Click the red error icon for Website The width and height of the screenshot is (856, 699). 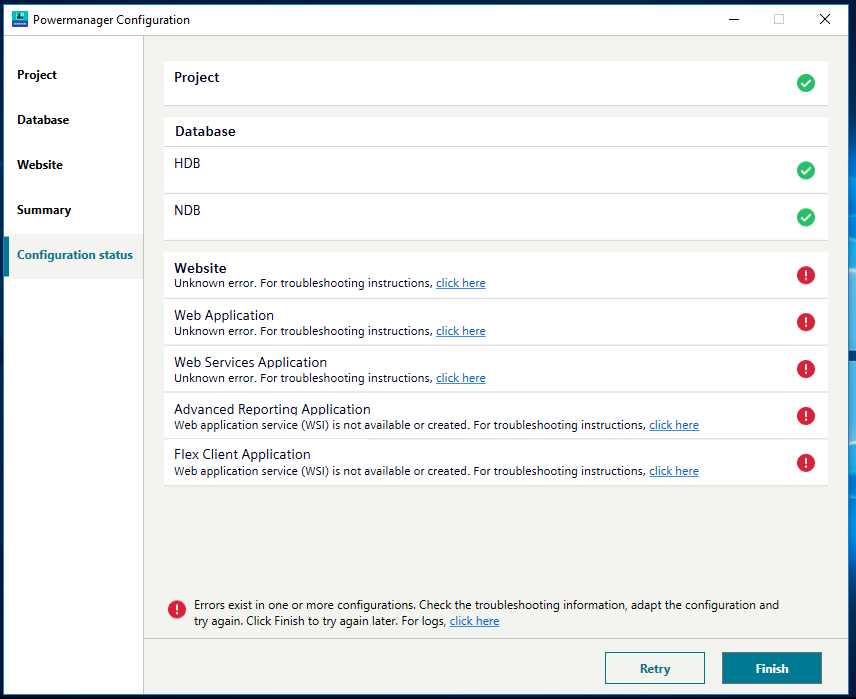pos(806,275)
